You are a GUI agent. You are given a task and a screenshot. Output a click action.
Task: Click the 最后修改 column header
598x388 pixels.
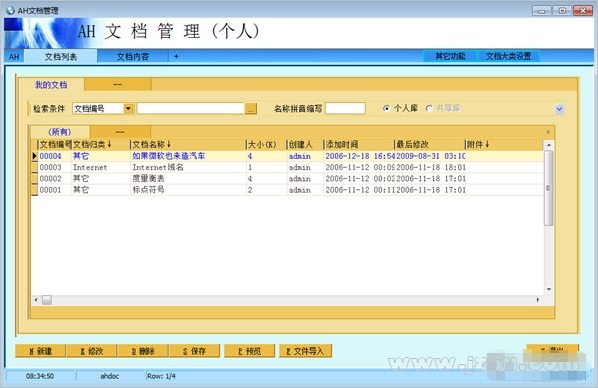click(x=430, y=145)
